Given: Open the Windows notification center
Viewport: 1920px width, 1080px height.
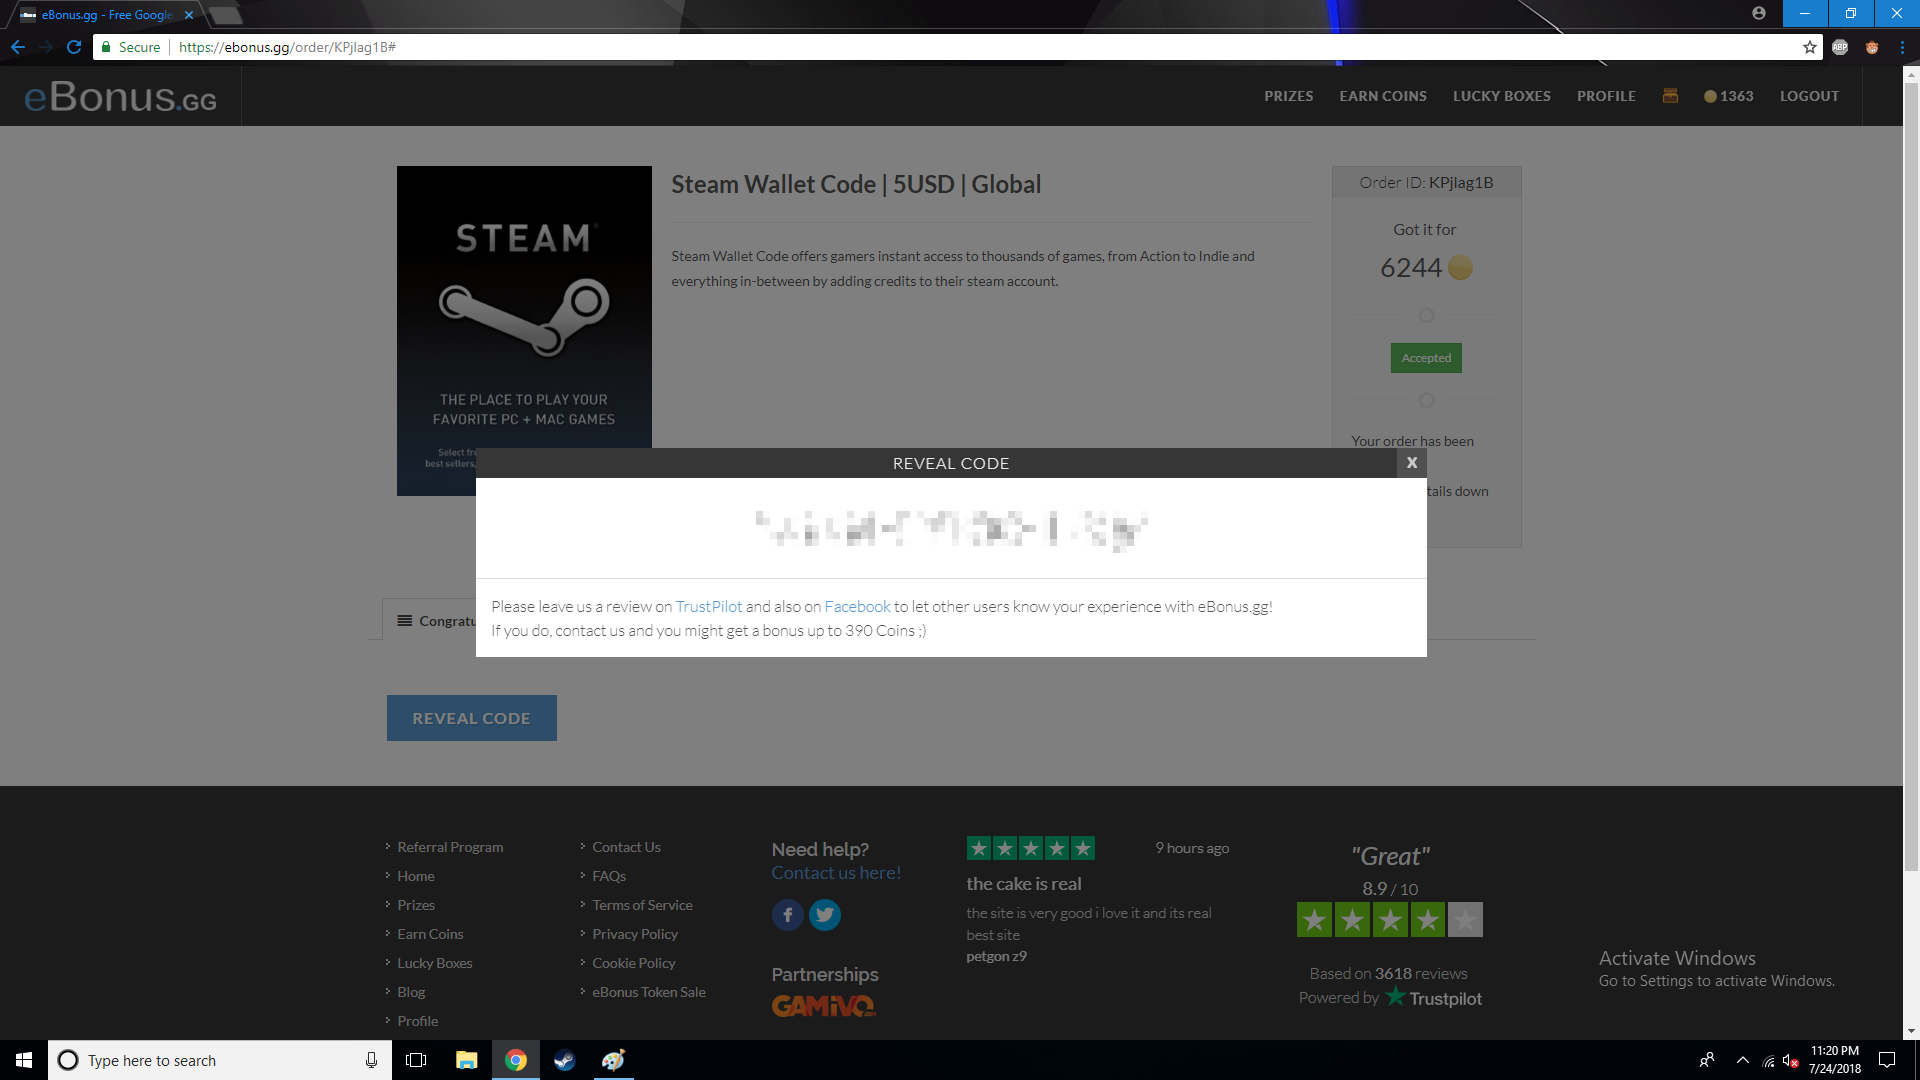Looking at the screenshot, I should (1887, 1060).
